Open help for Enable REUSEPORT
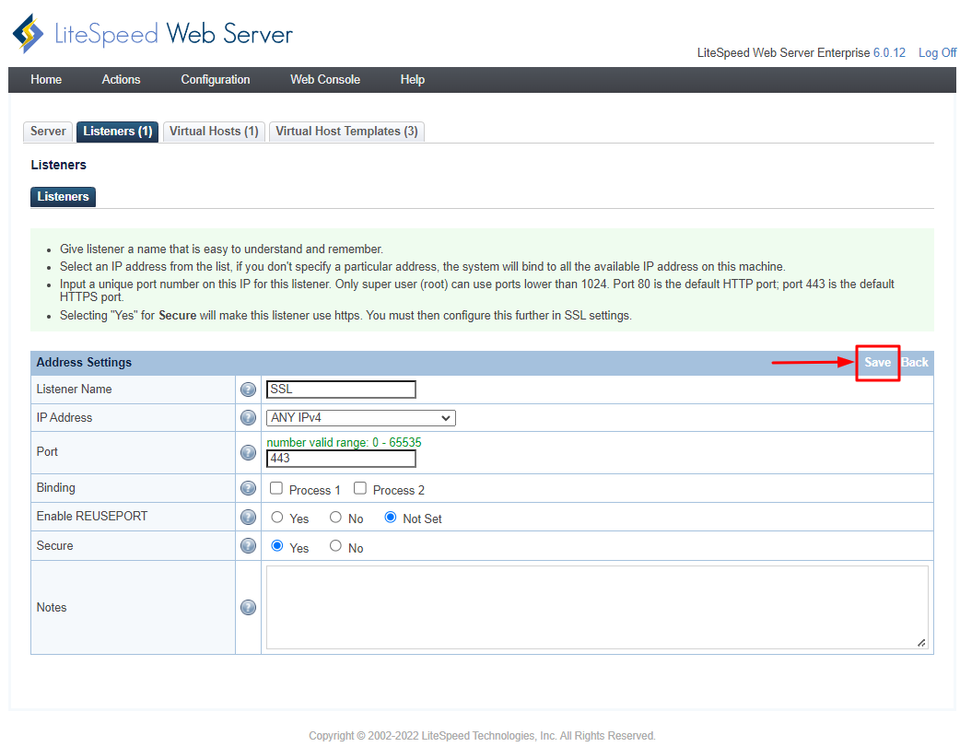 pyautogui.click(x=248, y=517)
